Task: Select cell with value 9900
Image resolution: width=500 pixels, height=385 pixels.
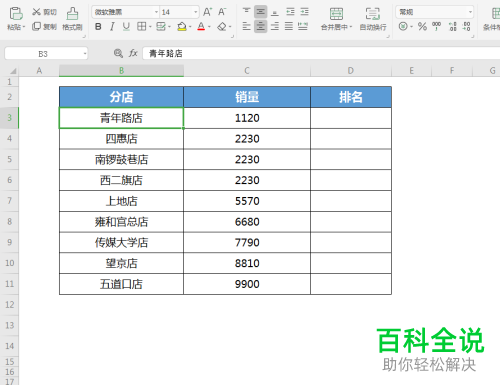Action: tap(247, 284)
